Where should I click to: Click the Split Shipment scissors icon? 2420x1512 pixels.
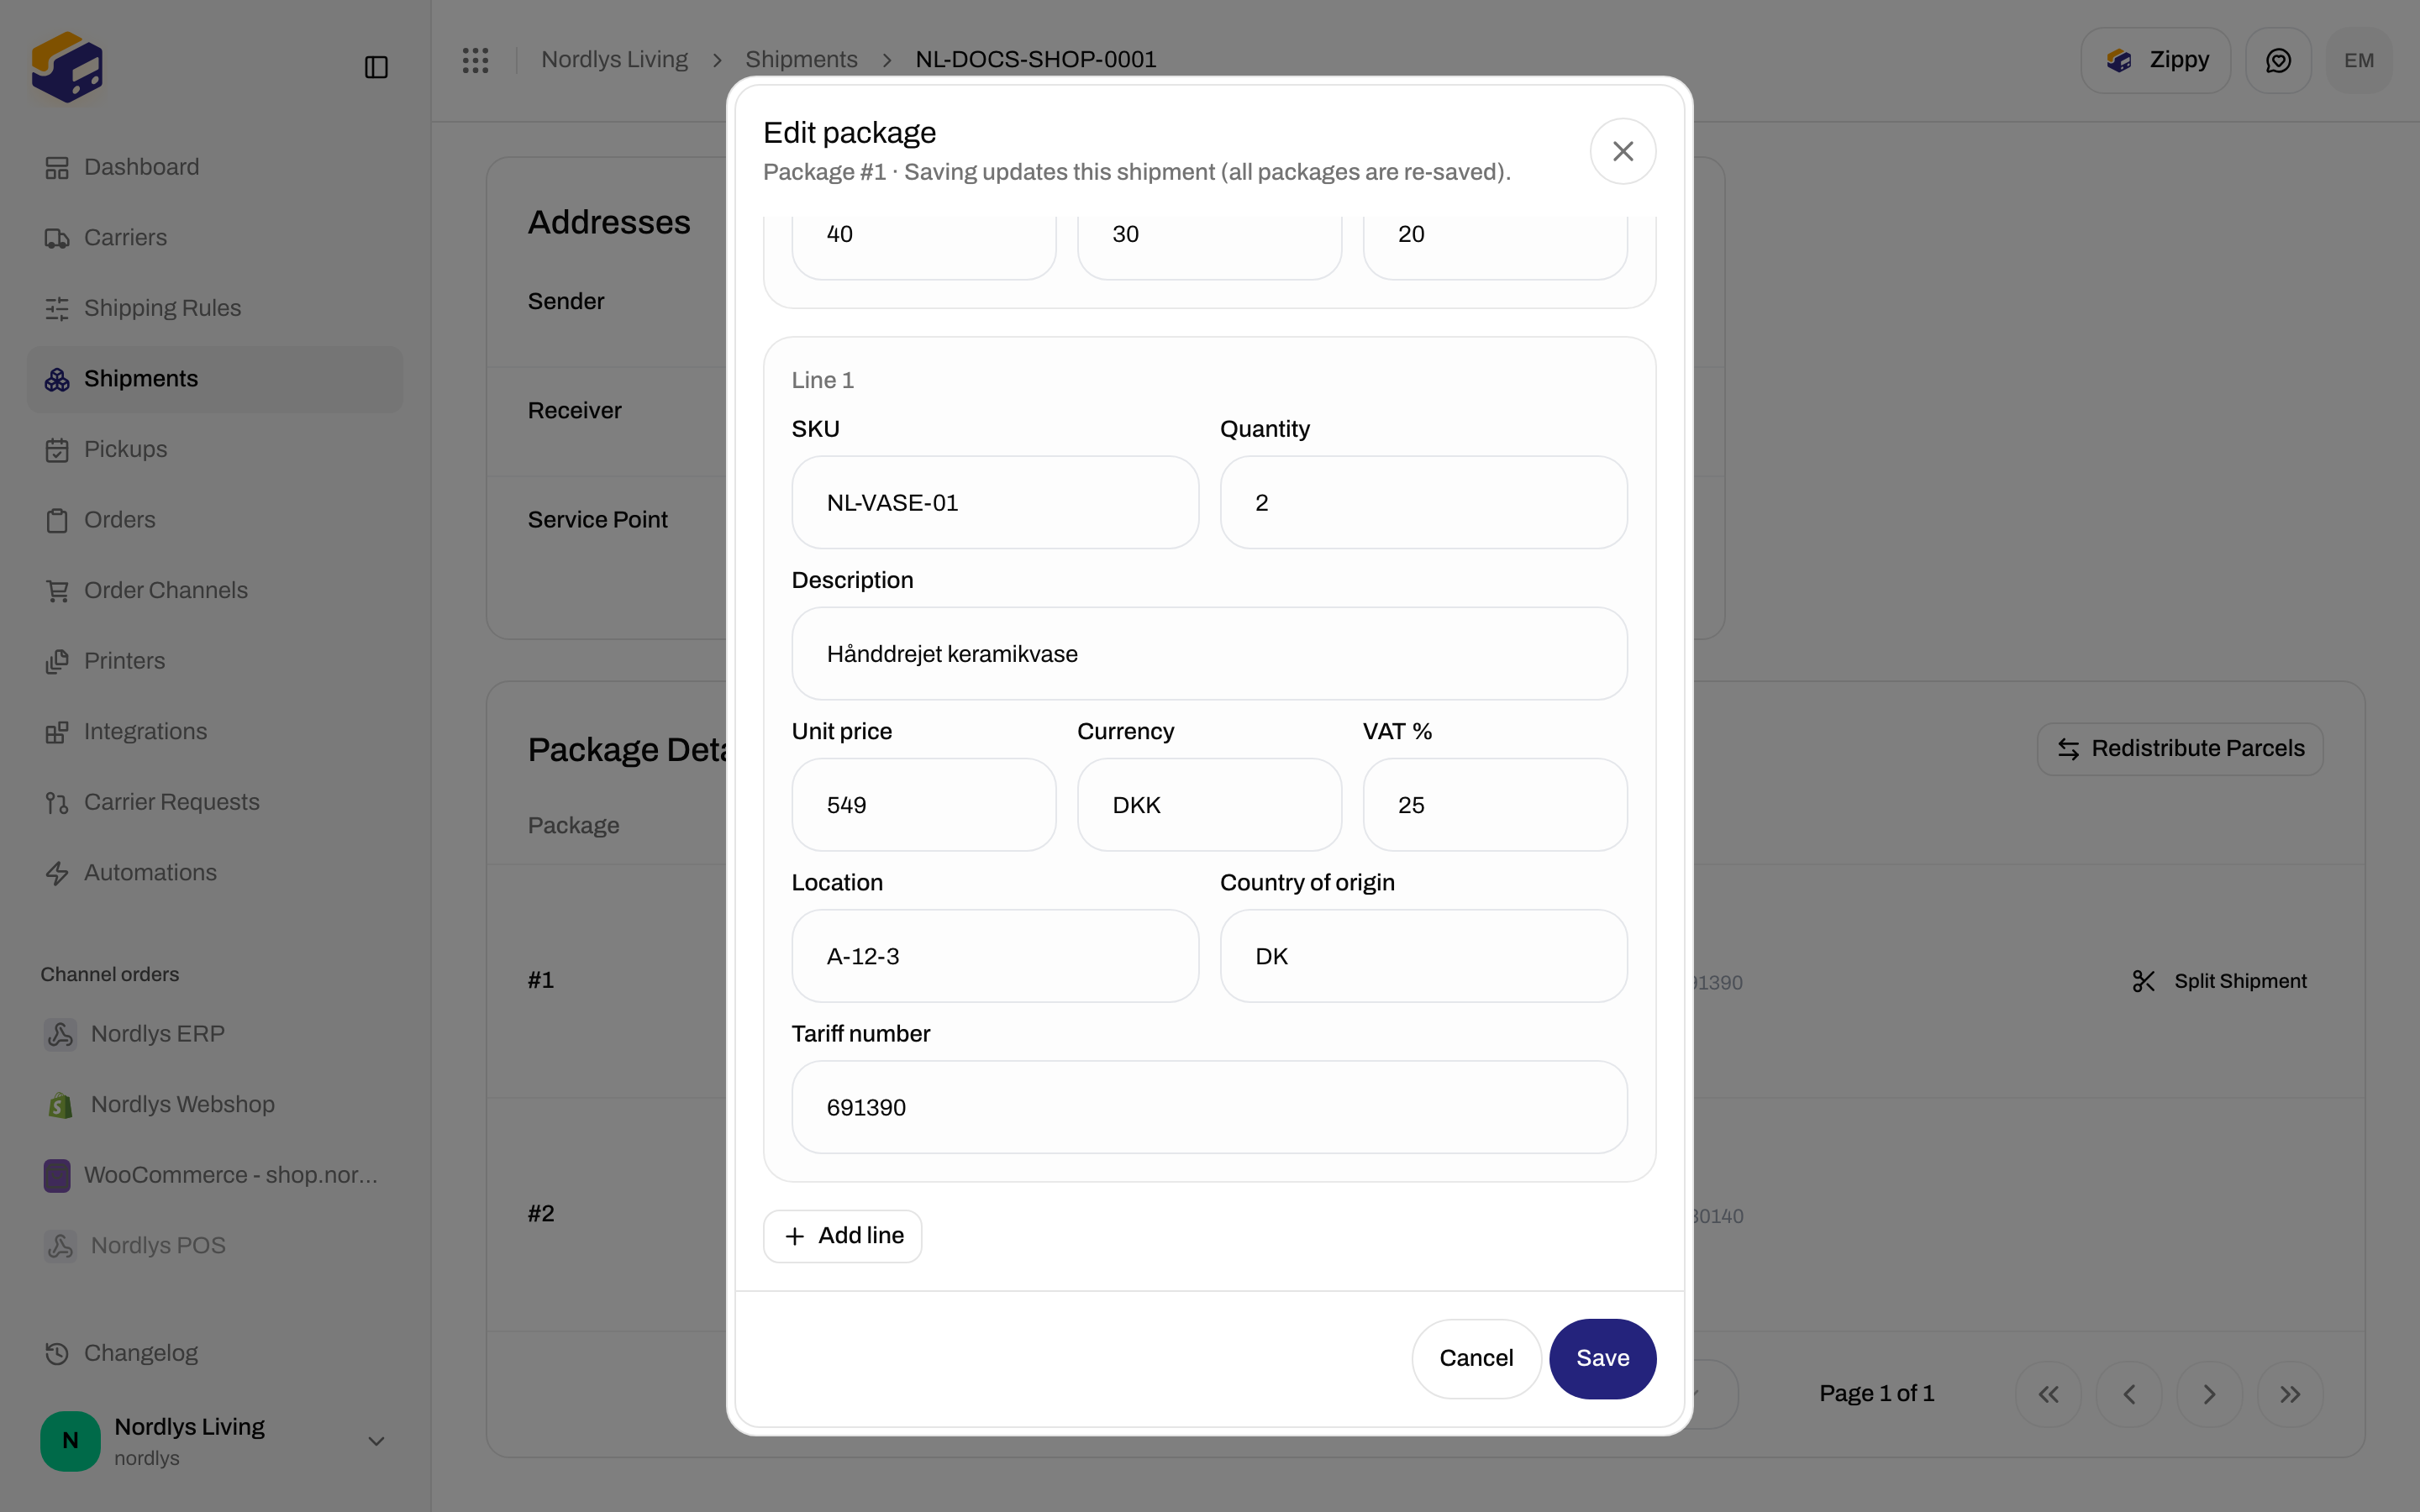tap(2143, 981)
